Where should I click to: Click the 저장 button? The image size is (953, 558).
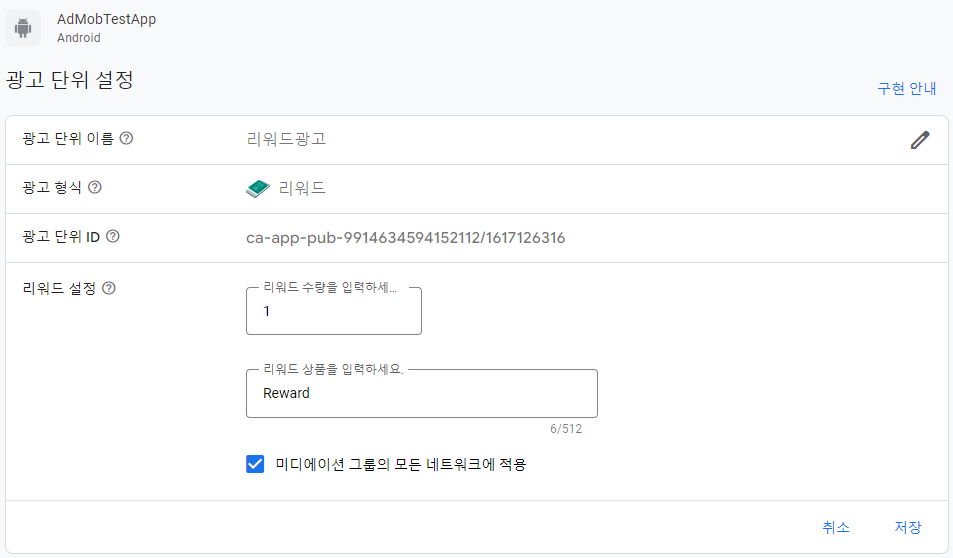tap(907, 527)
